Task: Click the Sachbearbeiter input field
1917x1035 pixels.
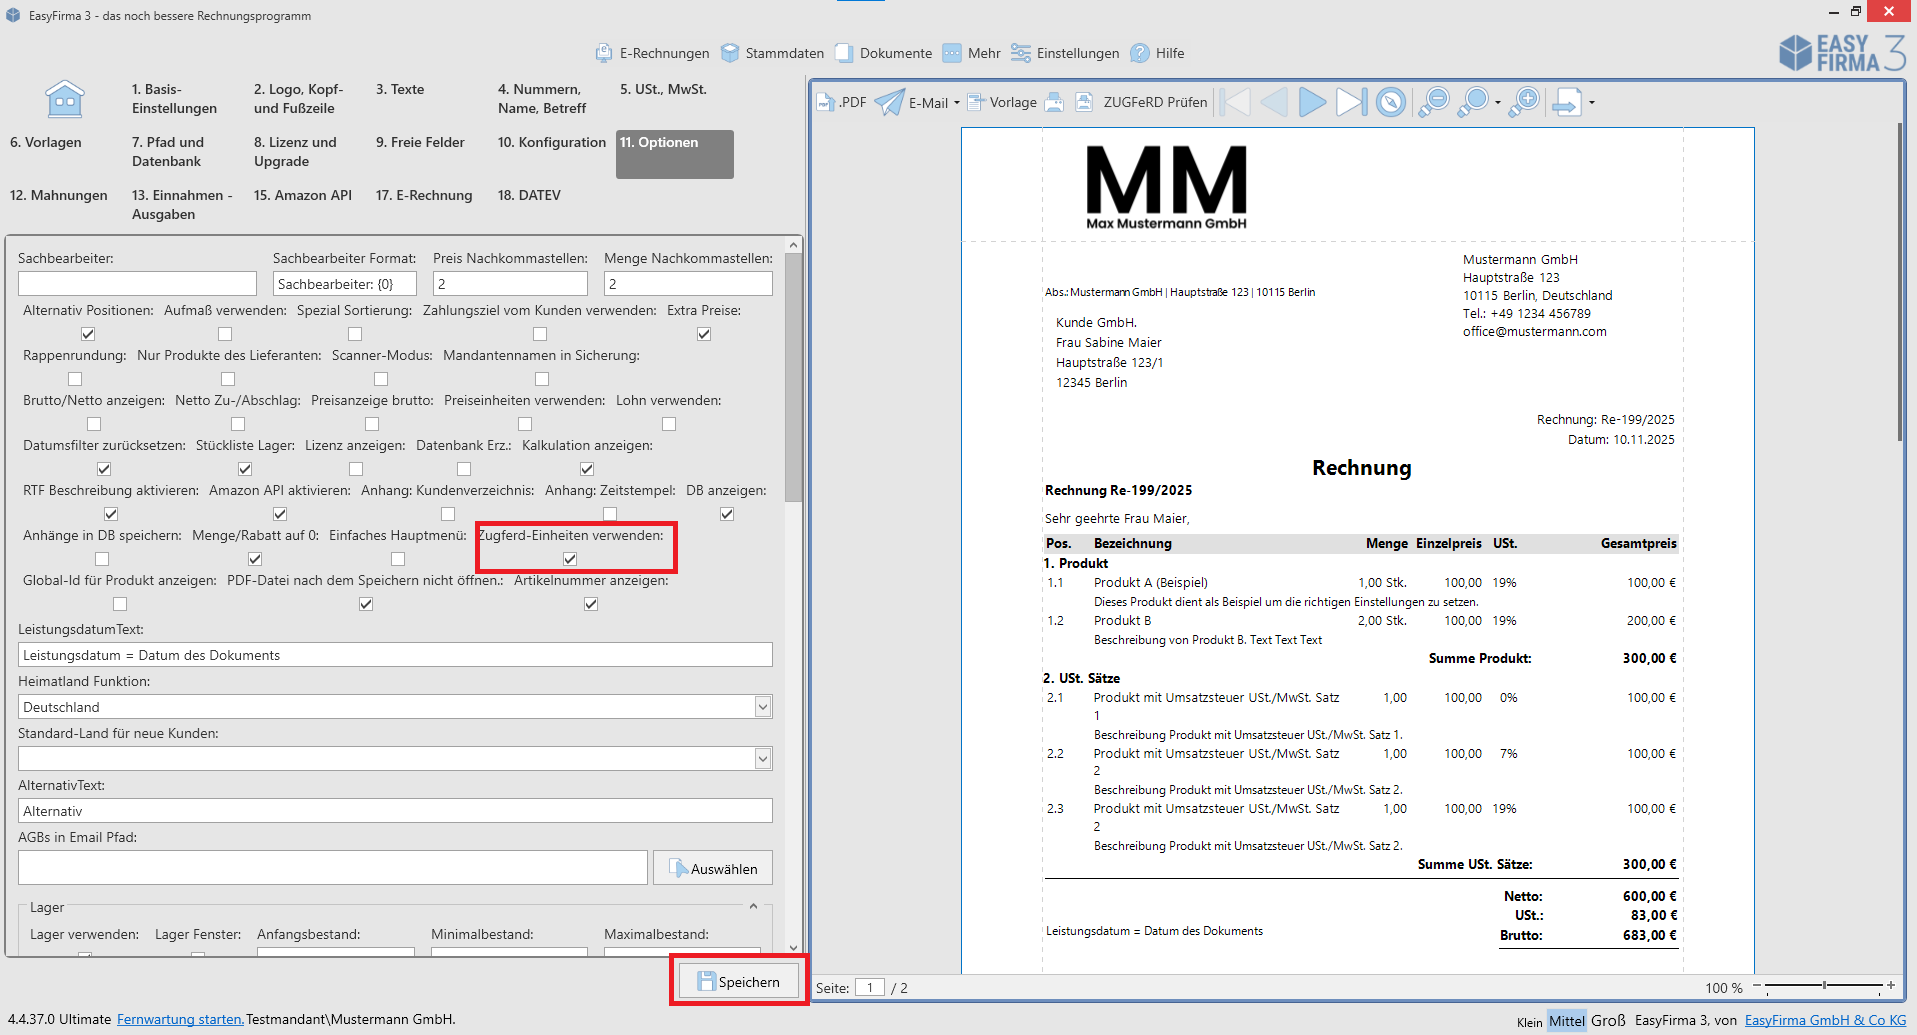Action: [137, 284]
